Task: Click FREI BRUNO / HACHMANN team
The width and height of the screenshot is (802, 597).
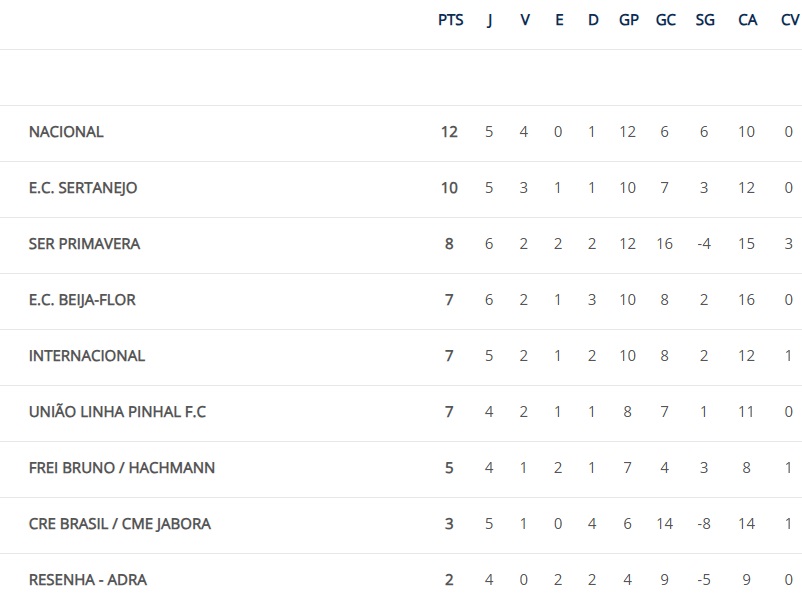Action: coord(122,468)
